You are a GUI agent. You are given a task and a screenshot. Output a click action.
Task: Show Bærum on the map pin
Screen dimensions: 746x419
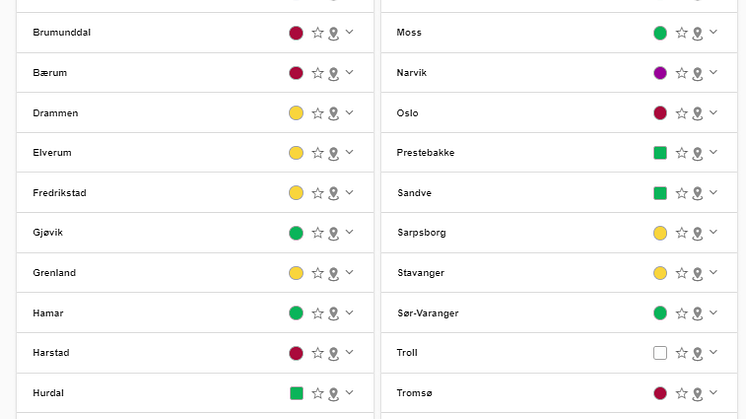click(x=334, y=74)
